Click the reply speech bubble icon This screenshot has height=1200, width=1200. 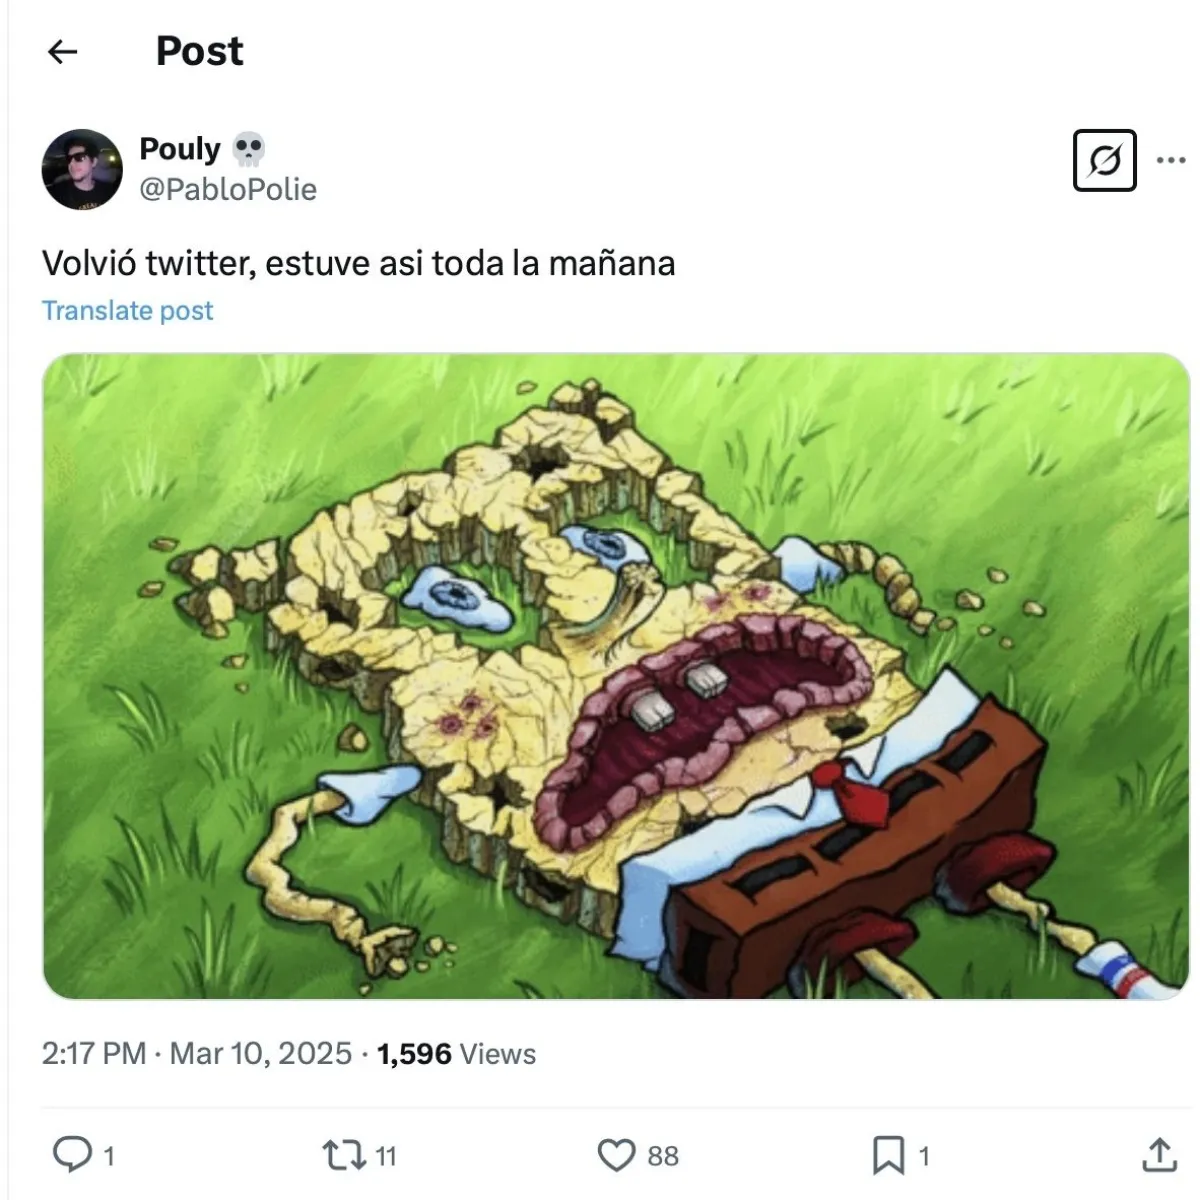point(71,1155)
